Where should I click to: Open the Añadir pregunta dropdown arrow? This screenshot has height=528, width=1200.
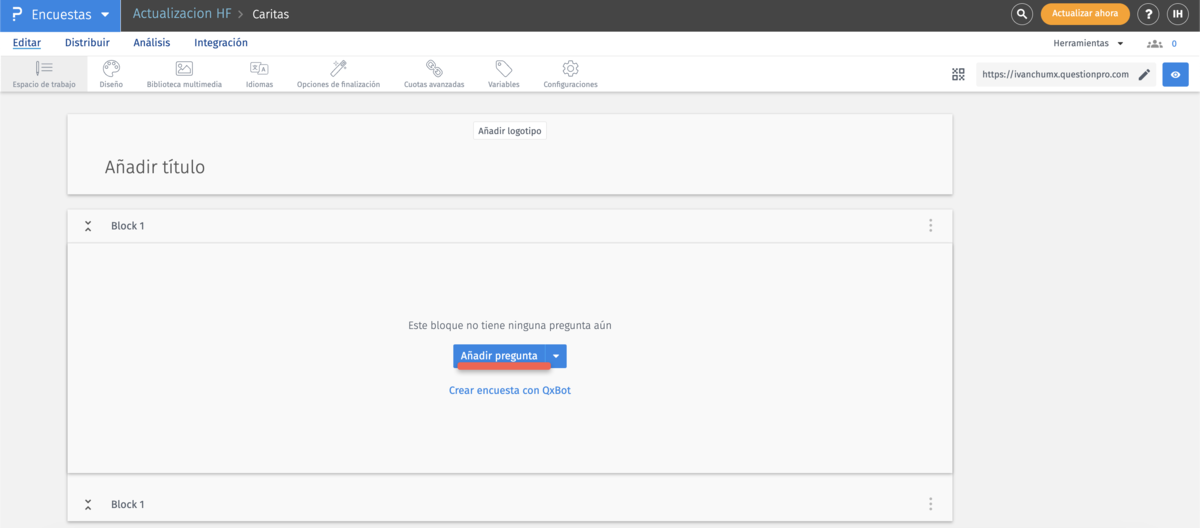coord(557,356)
